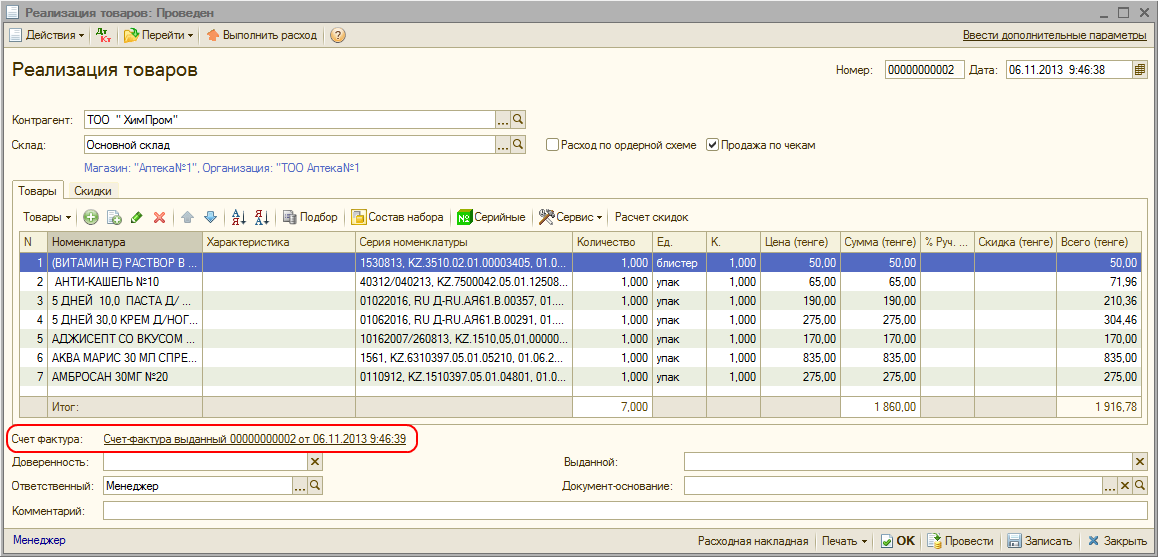Click the copy row icon
The height and width of the screenshot is (557, 1158).
[114, 217]
